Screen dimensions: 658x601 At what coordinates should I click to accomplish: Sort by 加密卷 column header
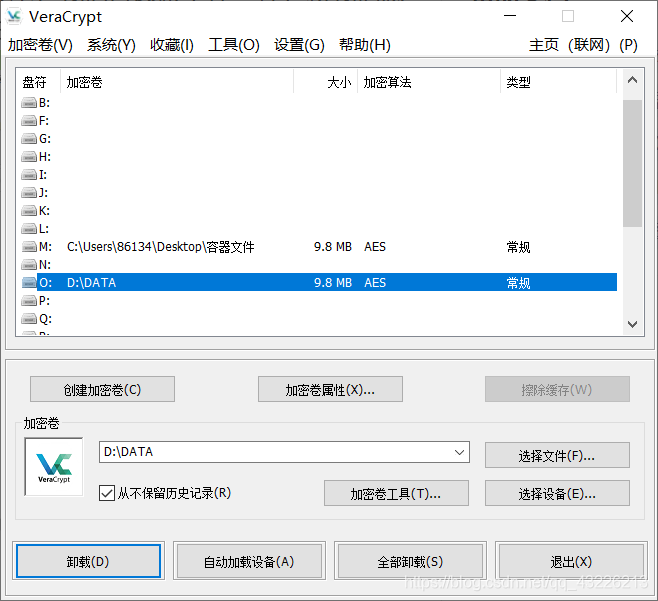point(177,82)
